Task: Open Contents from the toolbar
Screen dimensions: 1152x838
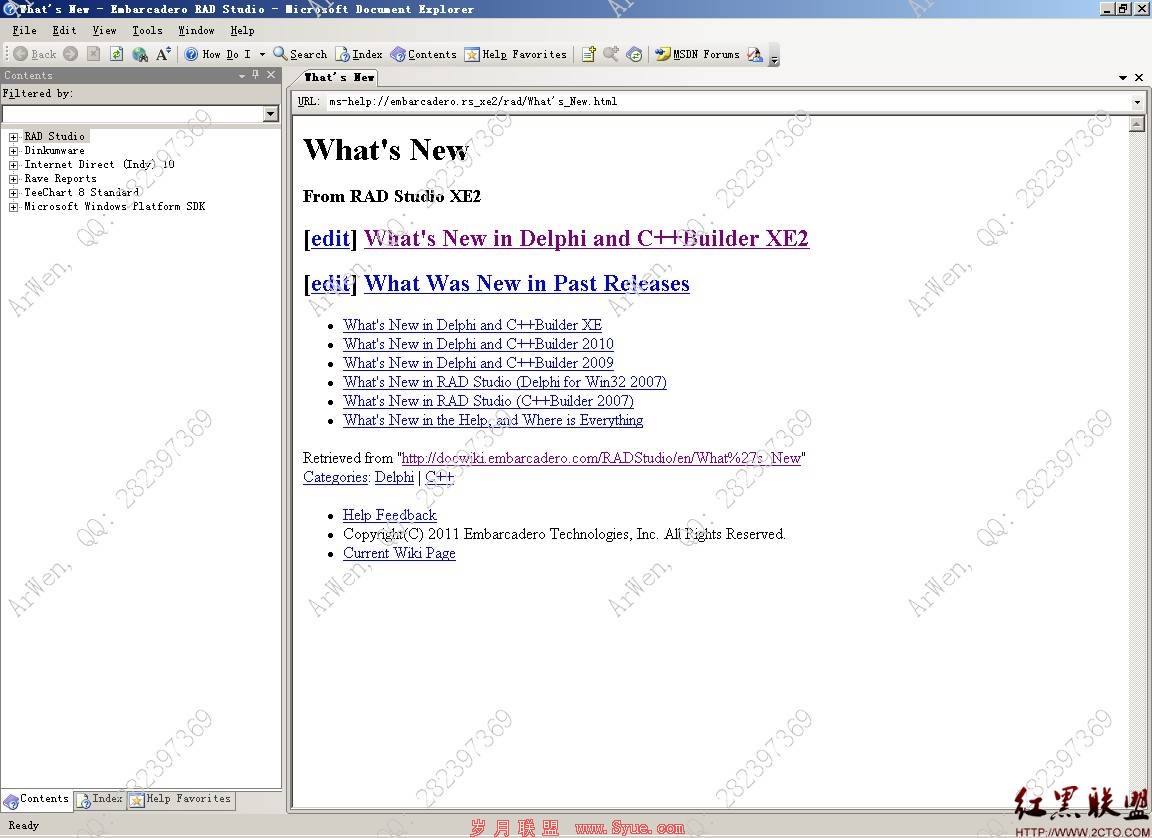Action: (x=423, y=54)
